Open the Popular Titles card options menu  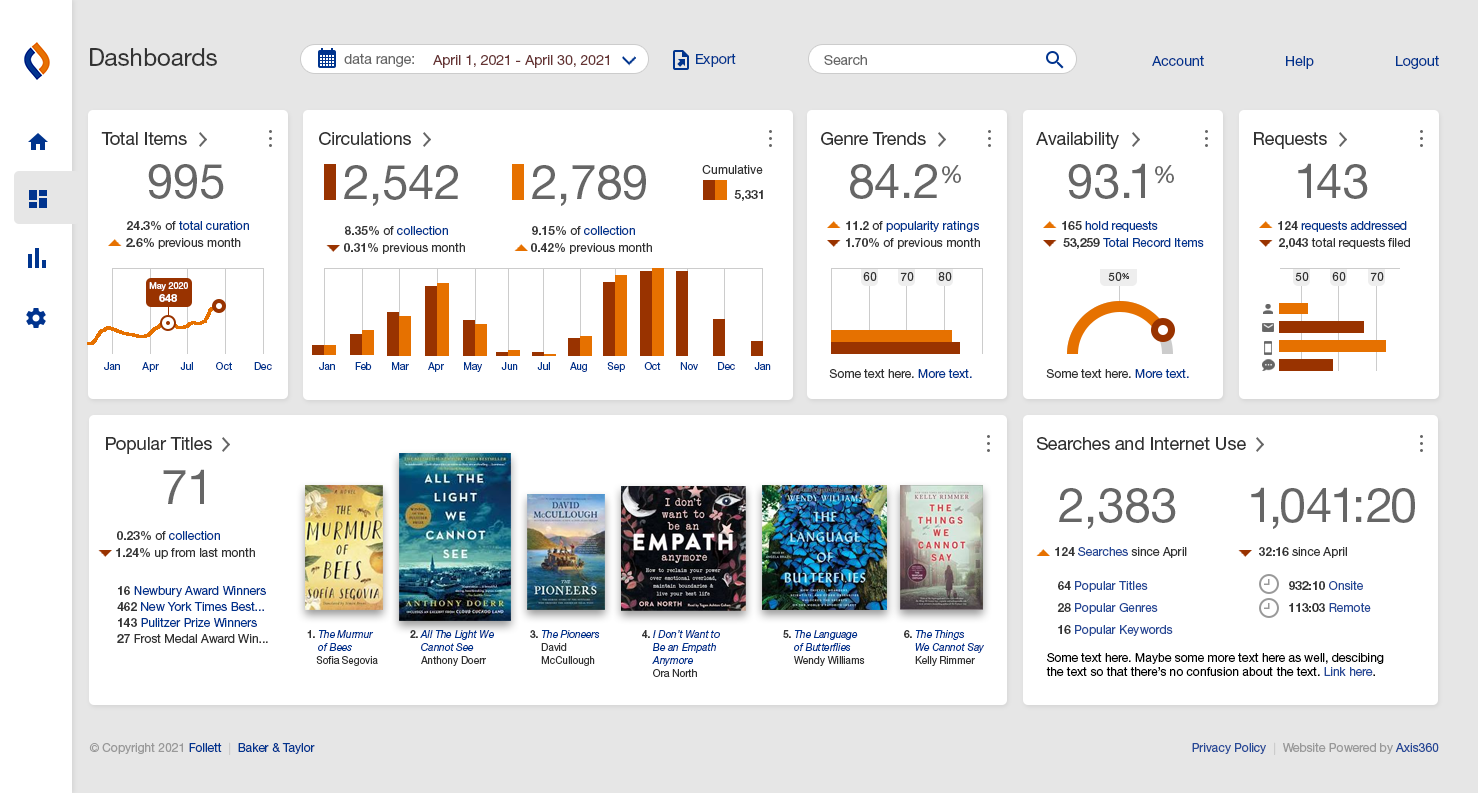pos(988,444)
